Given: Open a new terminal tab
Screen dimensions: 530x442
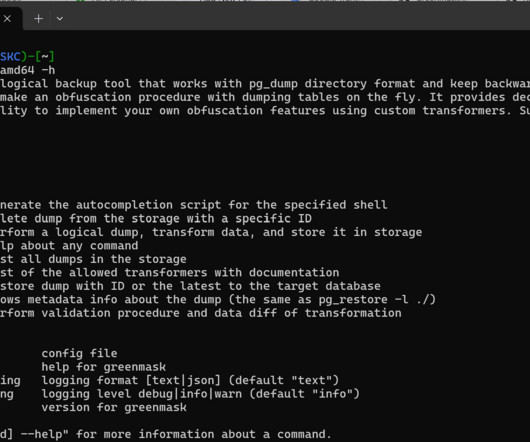Looking at the screenshot, I should [39, 19].
